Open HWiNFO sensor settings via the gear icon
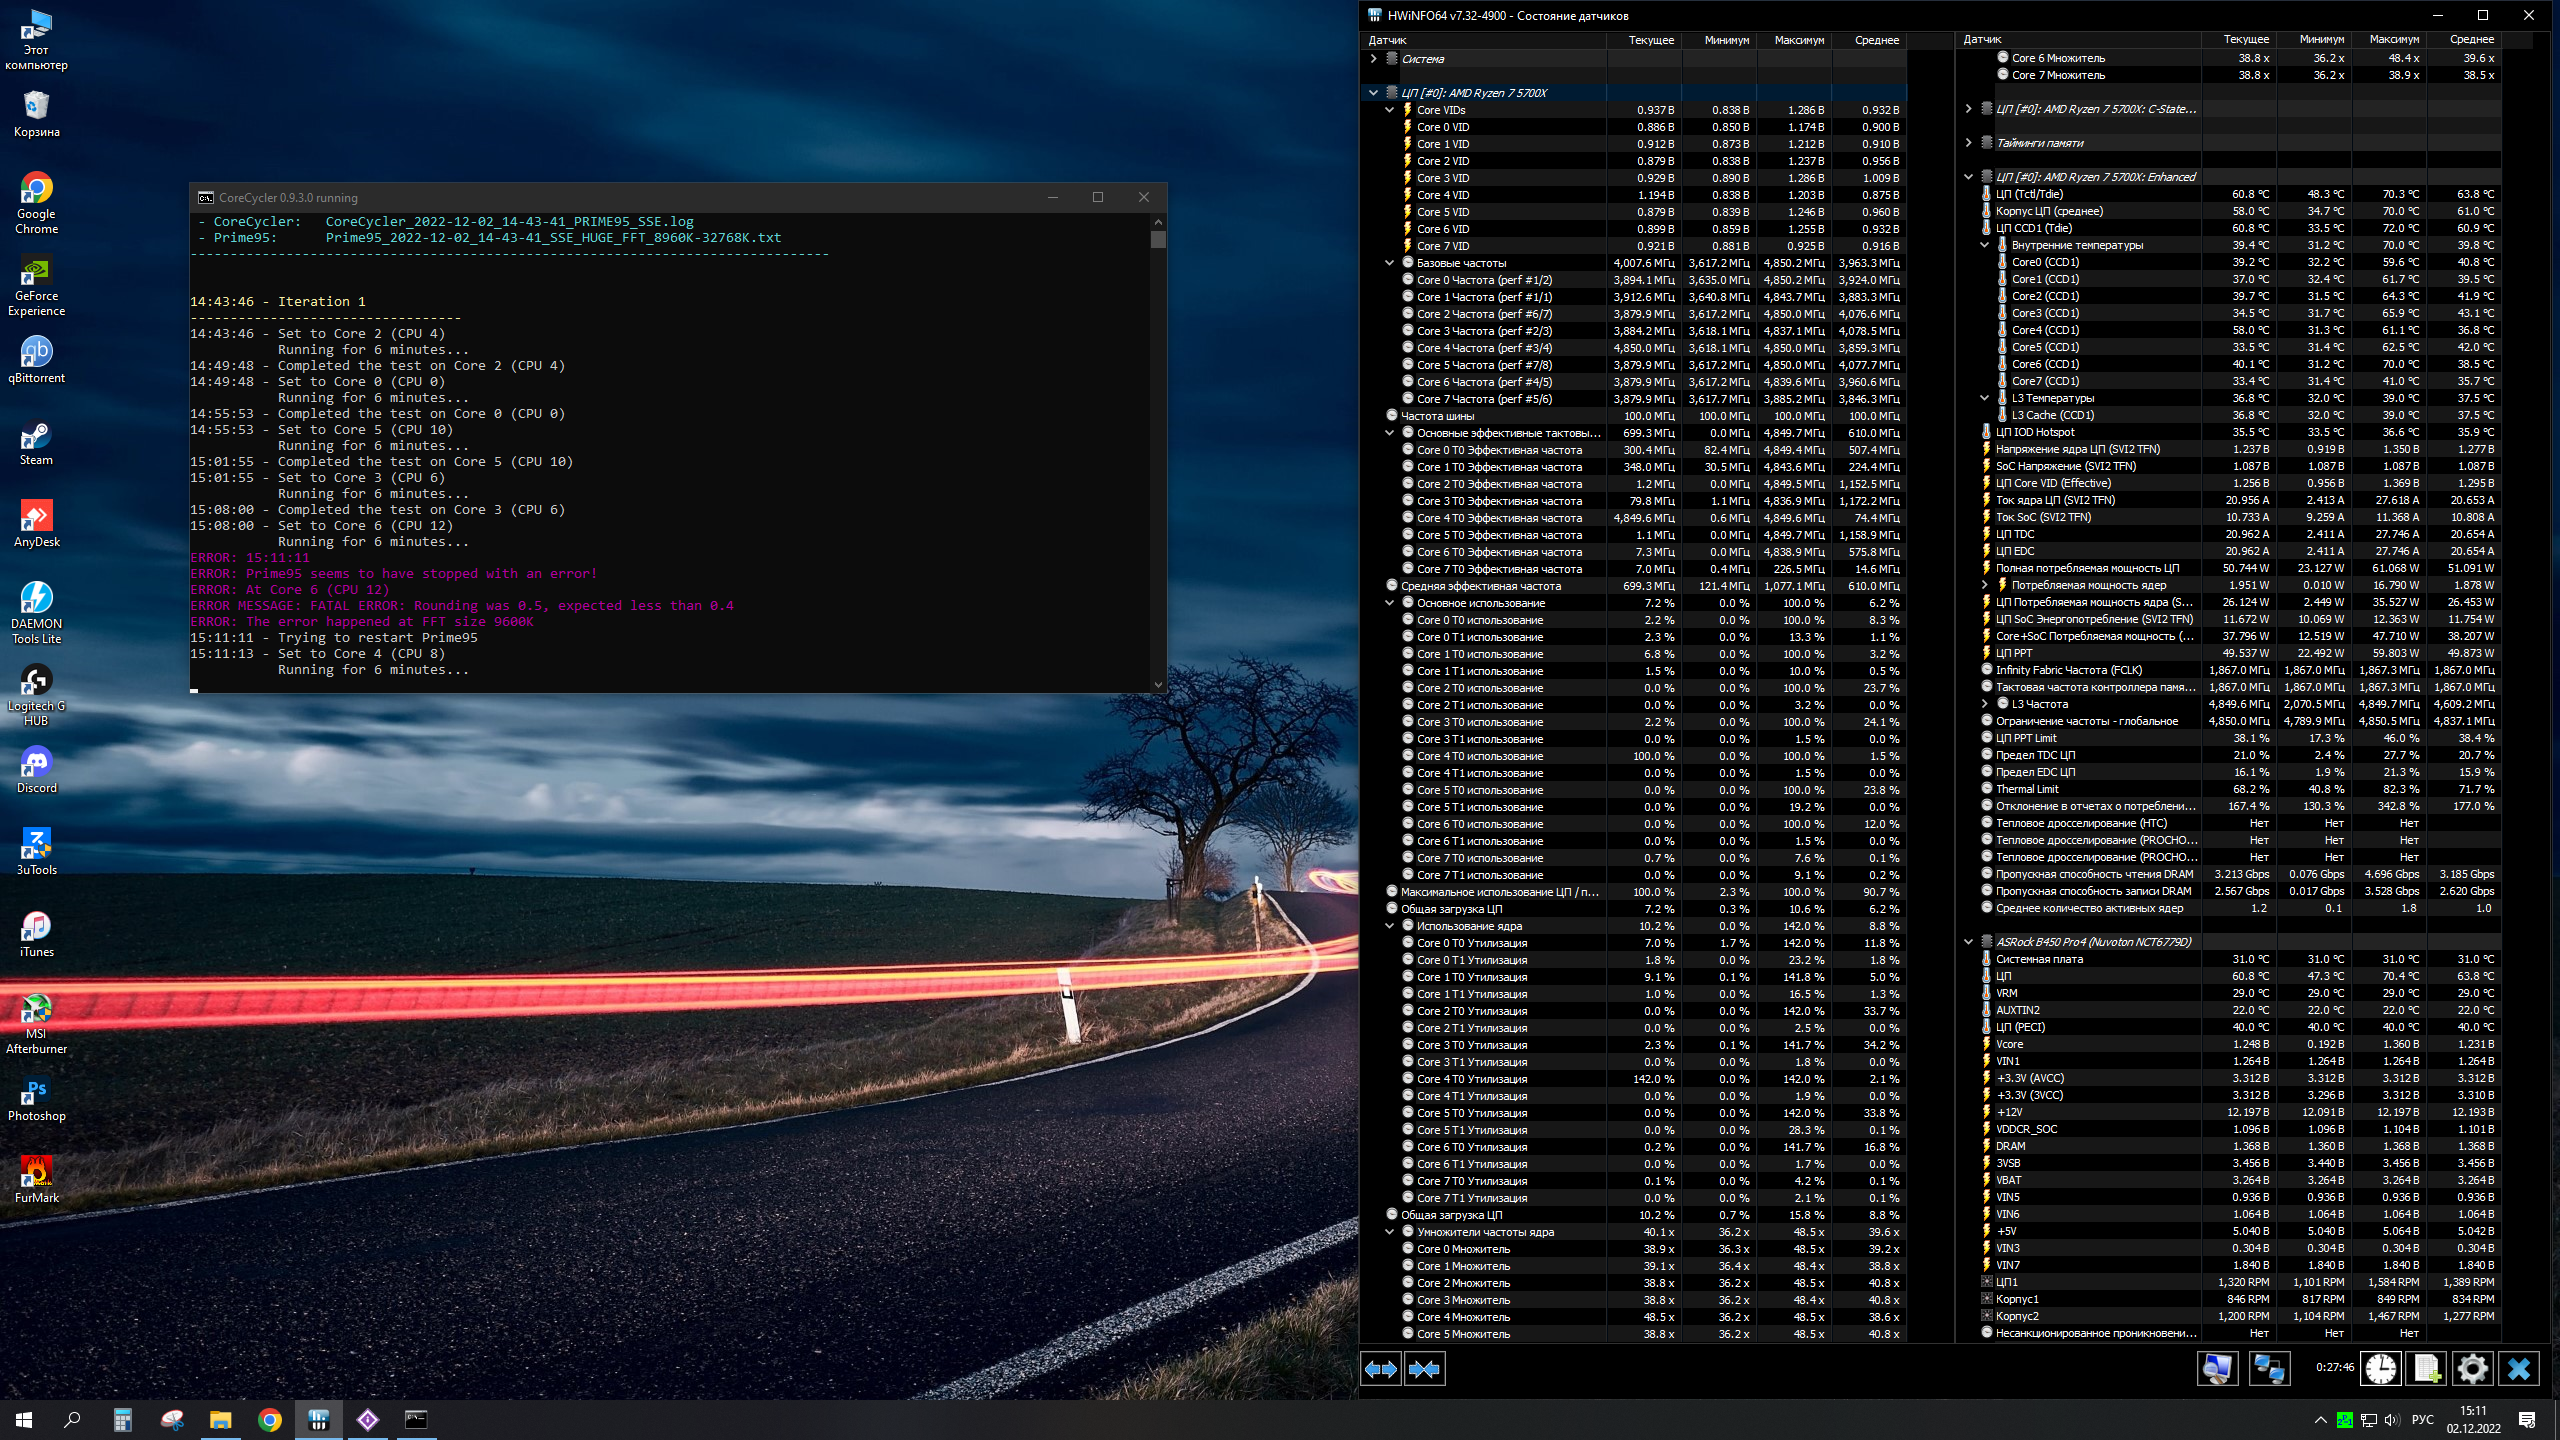 pyautogui.click(x=2472, y=1368)
